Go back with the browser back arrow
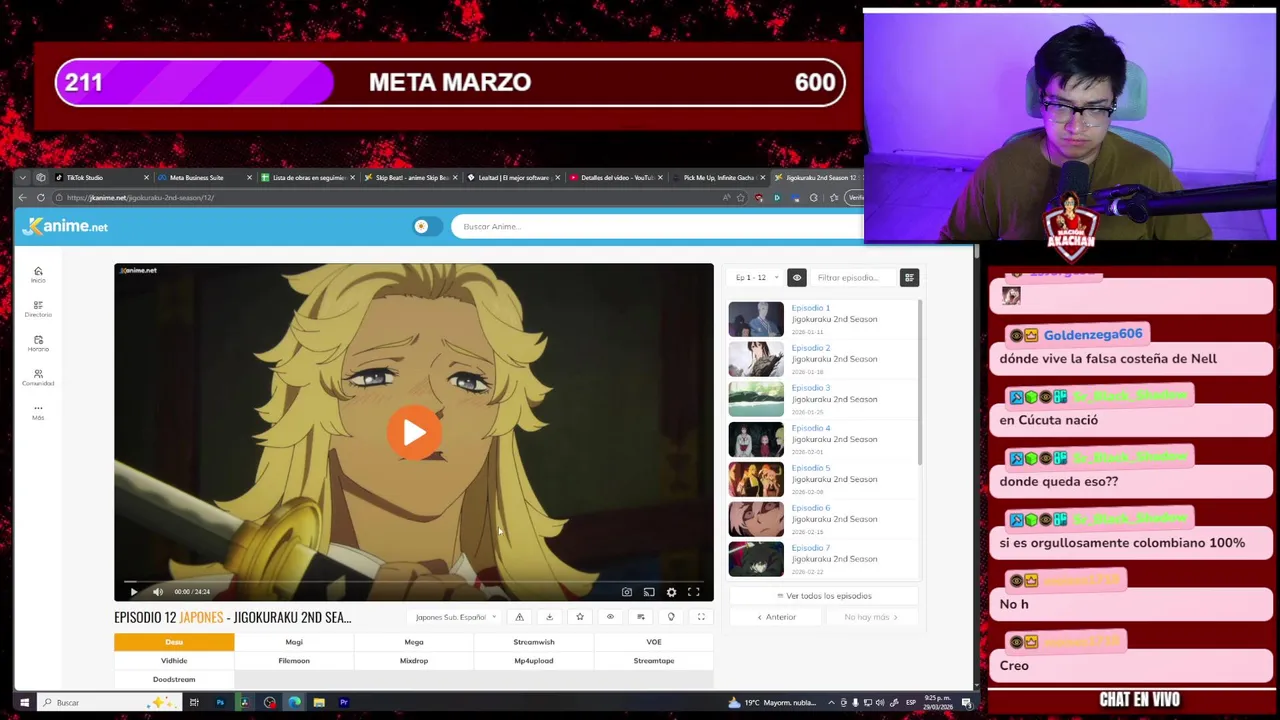 pyautogui.click(x=23, y=198)
